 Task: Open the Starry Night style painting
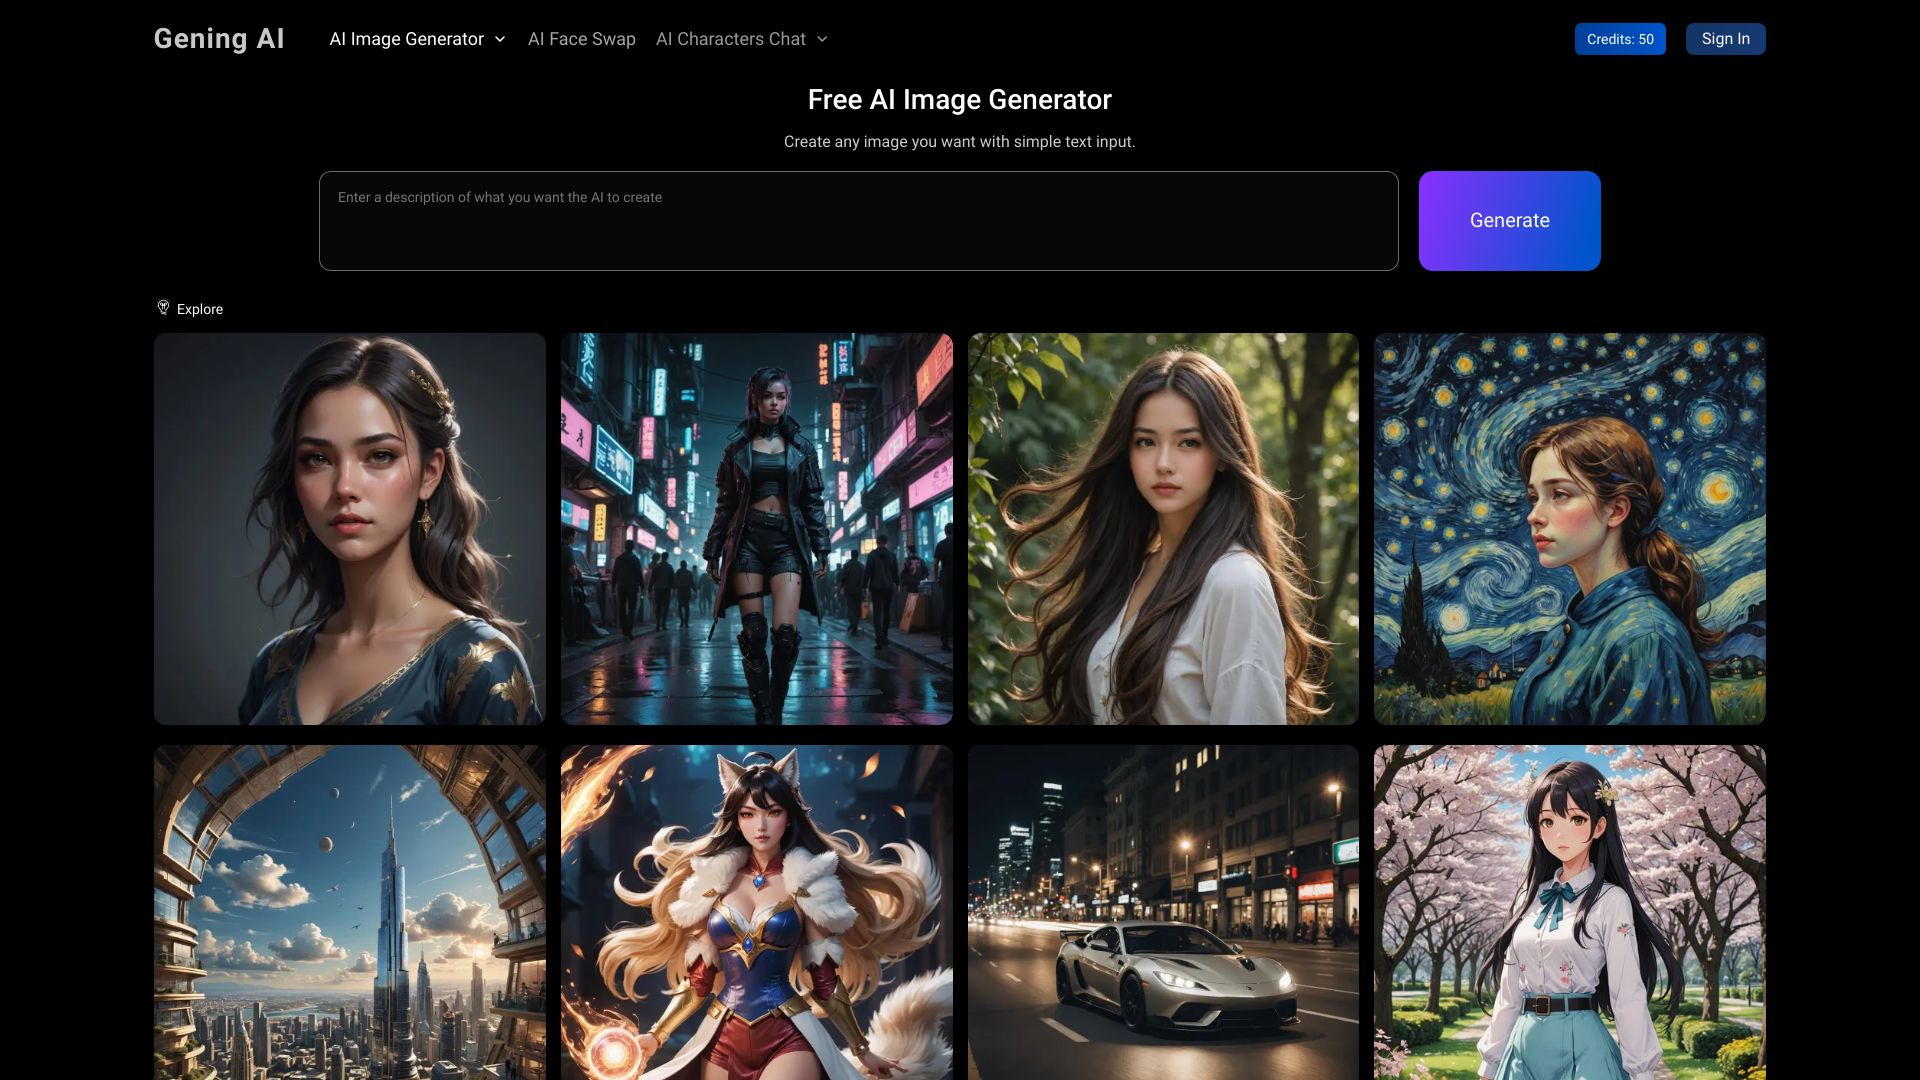pos(1569,529)
